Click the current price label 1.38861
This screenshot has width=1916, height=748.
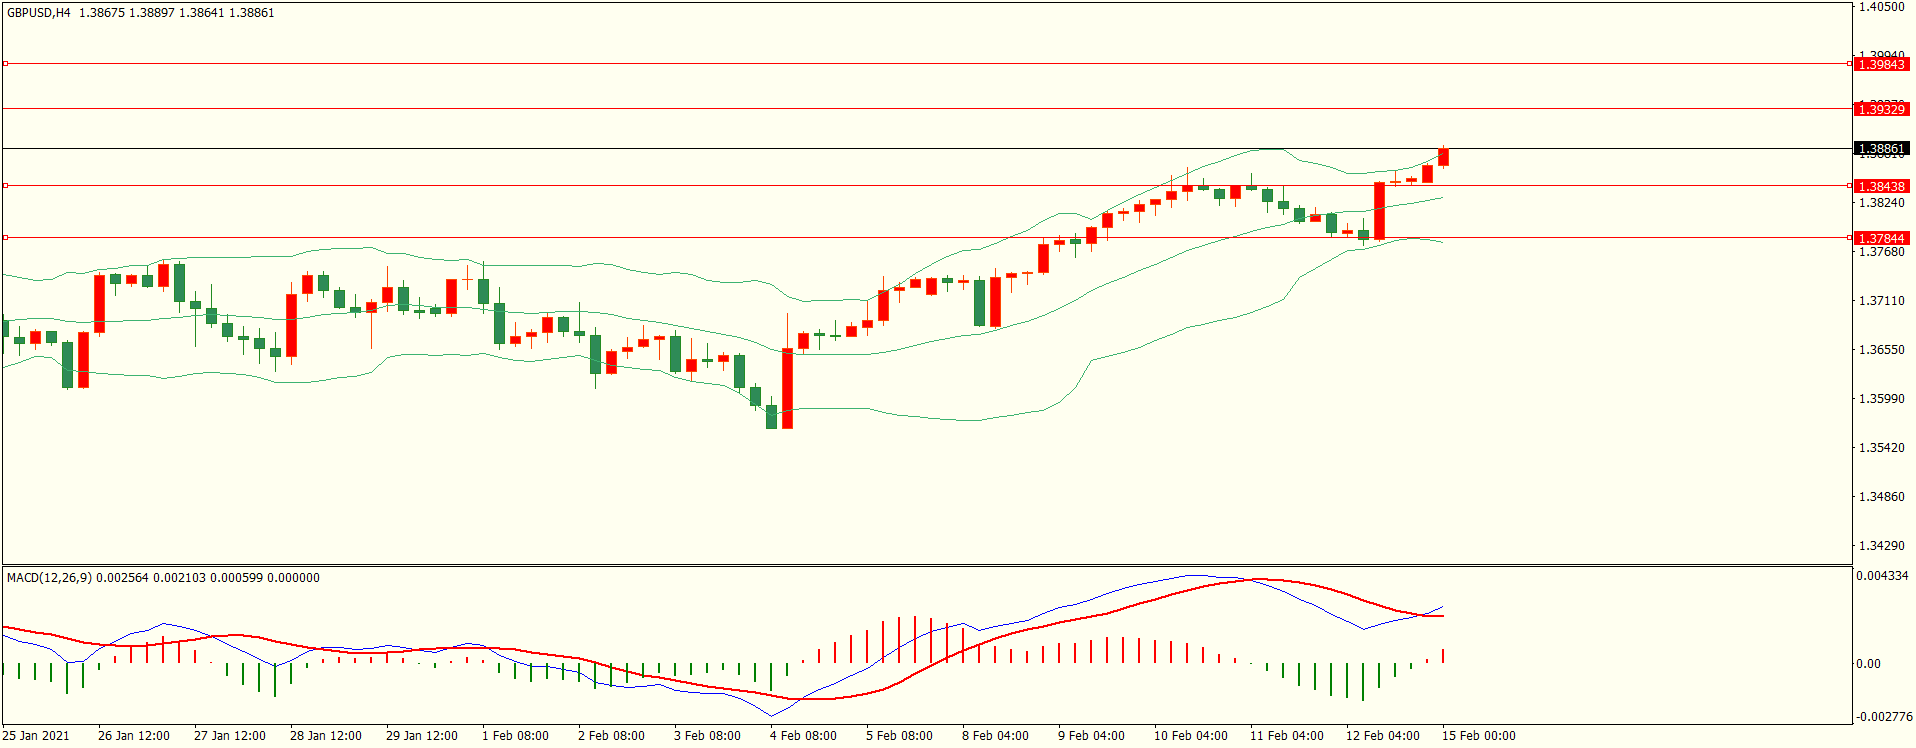(1881, 149)
